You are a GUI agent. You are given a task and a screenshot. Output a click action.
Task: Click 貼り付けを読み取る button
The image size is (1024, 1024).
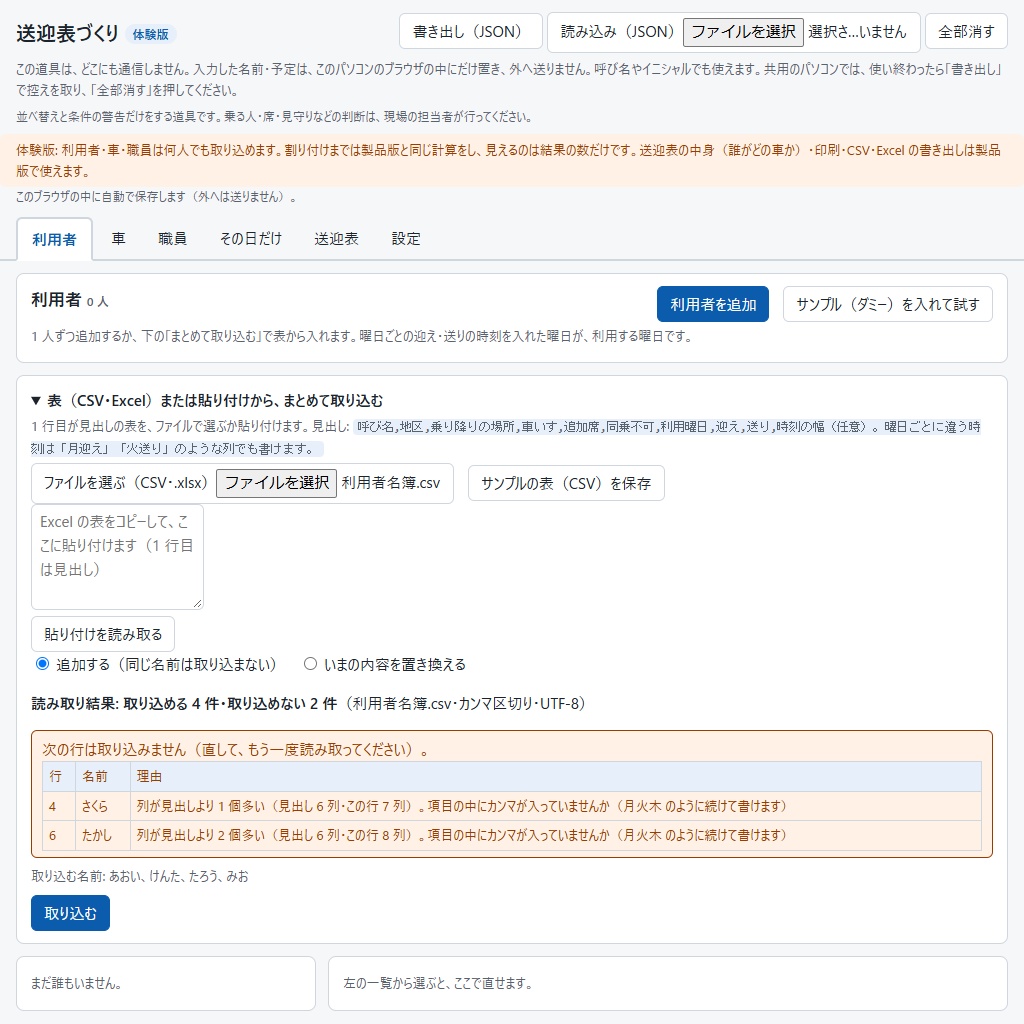coord(103,634)
